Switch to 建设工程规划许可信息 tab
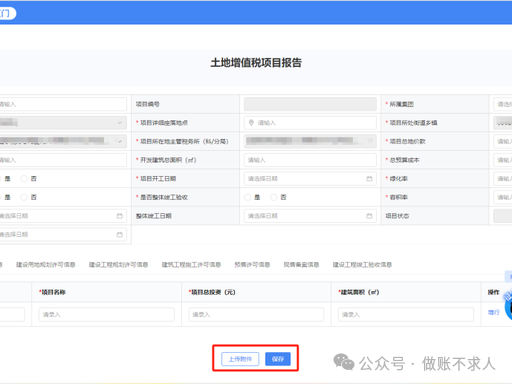This screenshot has width=512, height=384. (118, 265)
